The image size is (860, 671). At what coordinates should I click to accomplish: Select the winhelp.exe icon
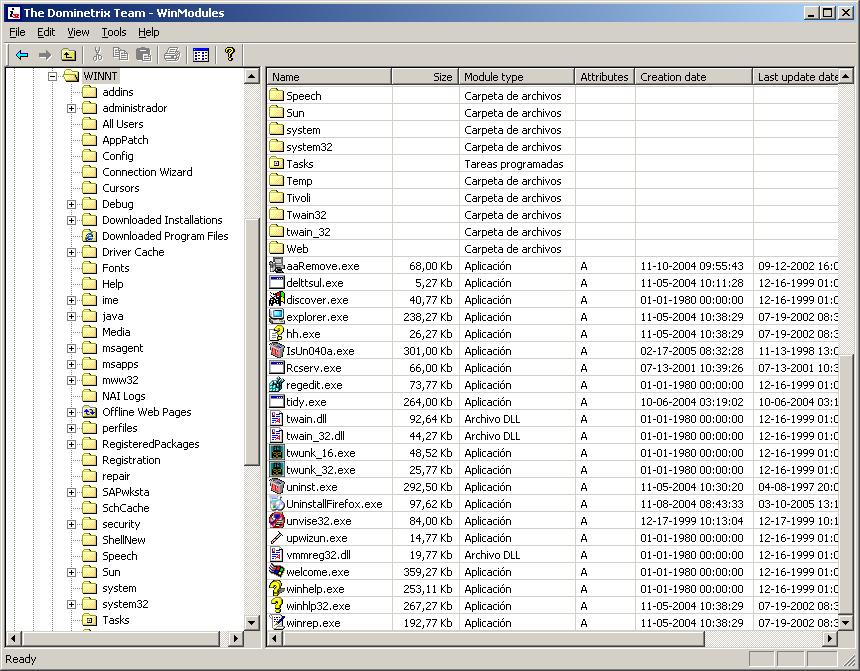(x=276, y=589)
